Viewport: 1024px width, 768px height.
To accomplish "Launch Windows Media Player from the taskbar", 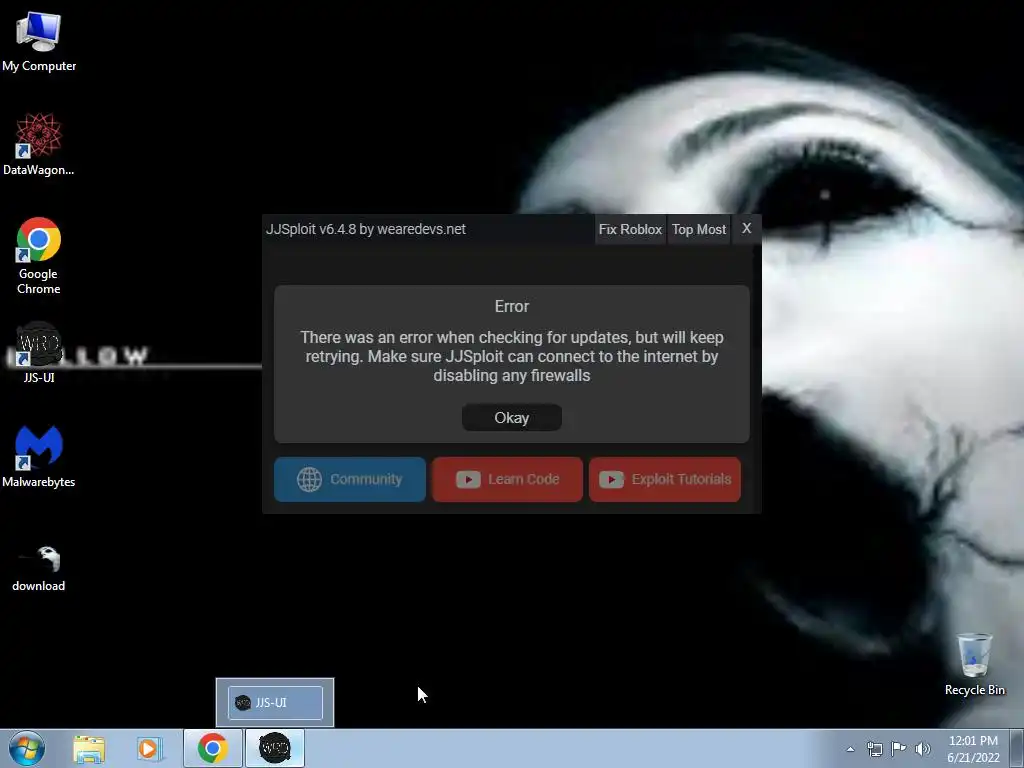I will pyautogui.click(x=149, y=749).
